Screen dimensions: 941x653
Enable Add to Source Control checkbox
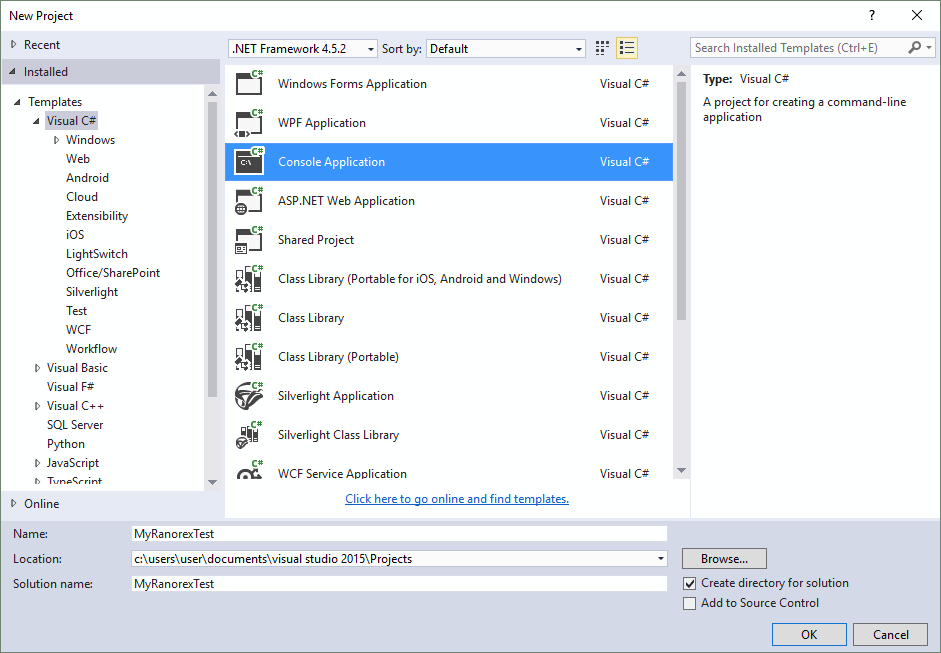click(690, 603)
